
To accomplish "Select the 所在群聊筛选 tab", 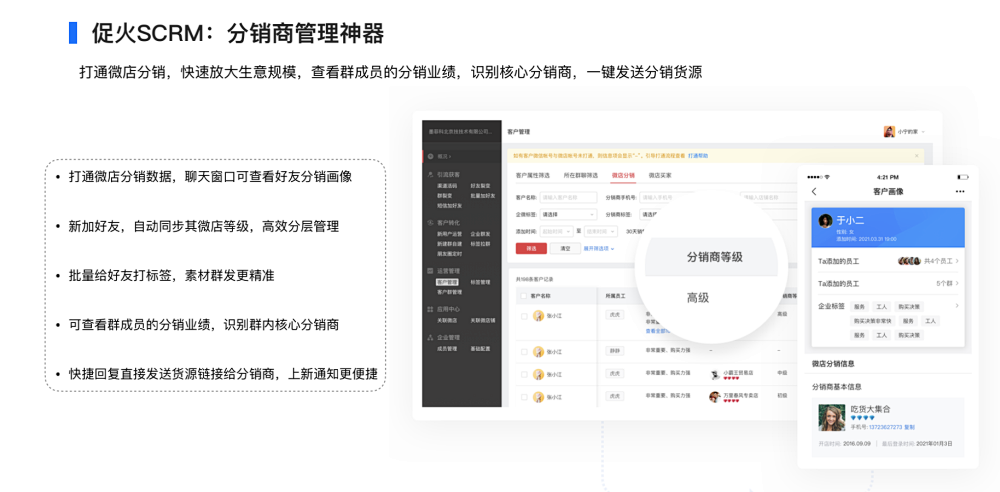I will coord(581,175).
